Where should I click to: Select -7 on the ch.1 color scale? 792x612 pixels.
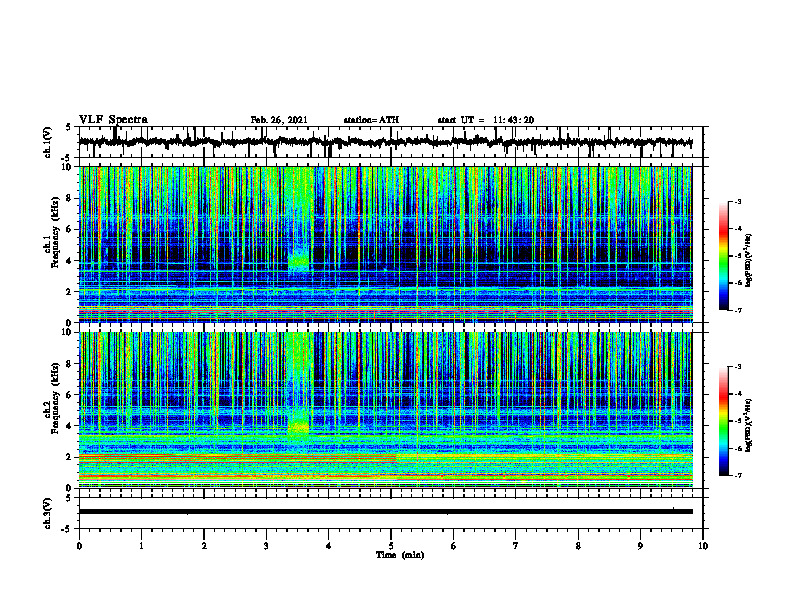click(738, 310)
